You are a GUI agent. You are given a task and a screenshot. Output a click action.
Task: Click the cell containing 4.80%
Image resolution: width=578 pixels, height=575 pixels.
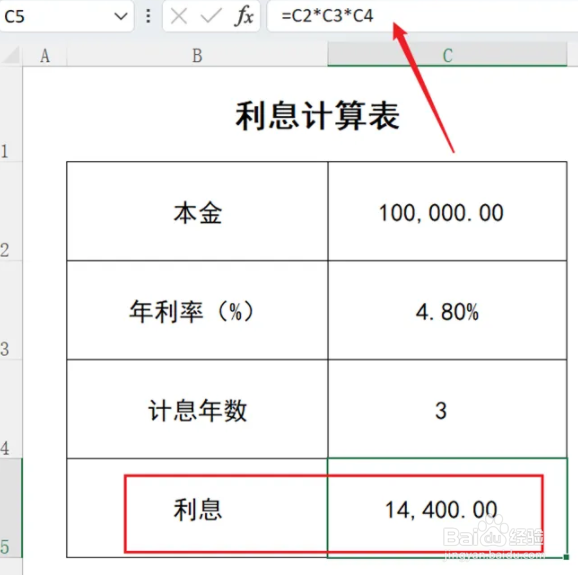[x=447, y=310]
